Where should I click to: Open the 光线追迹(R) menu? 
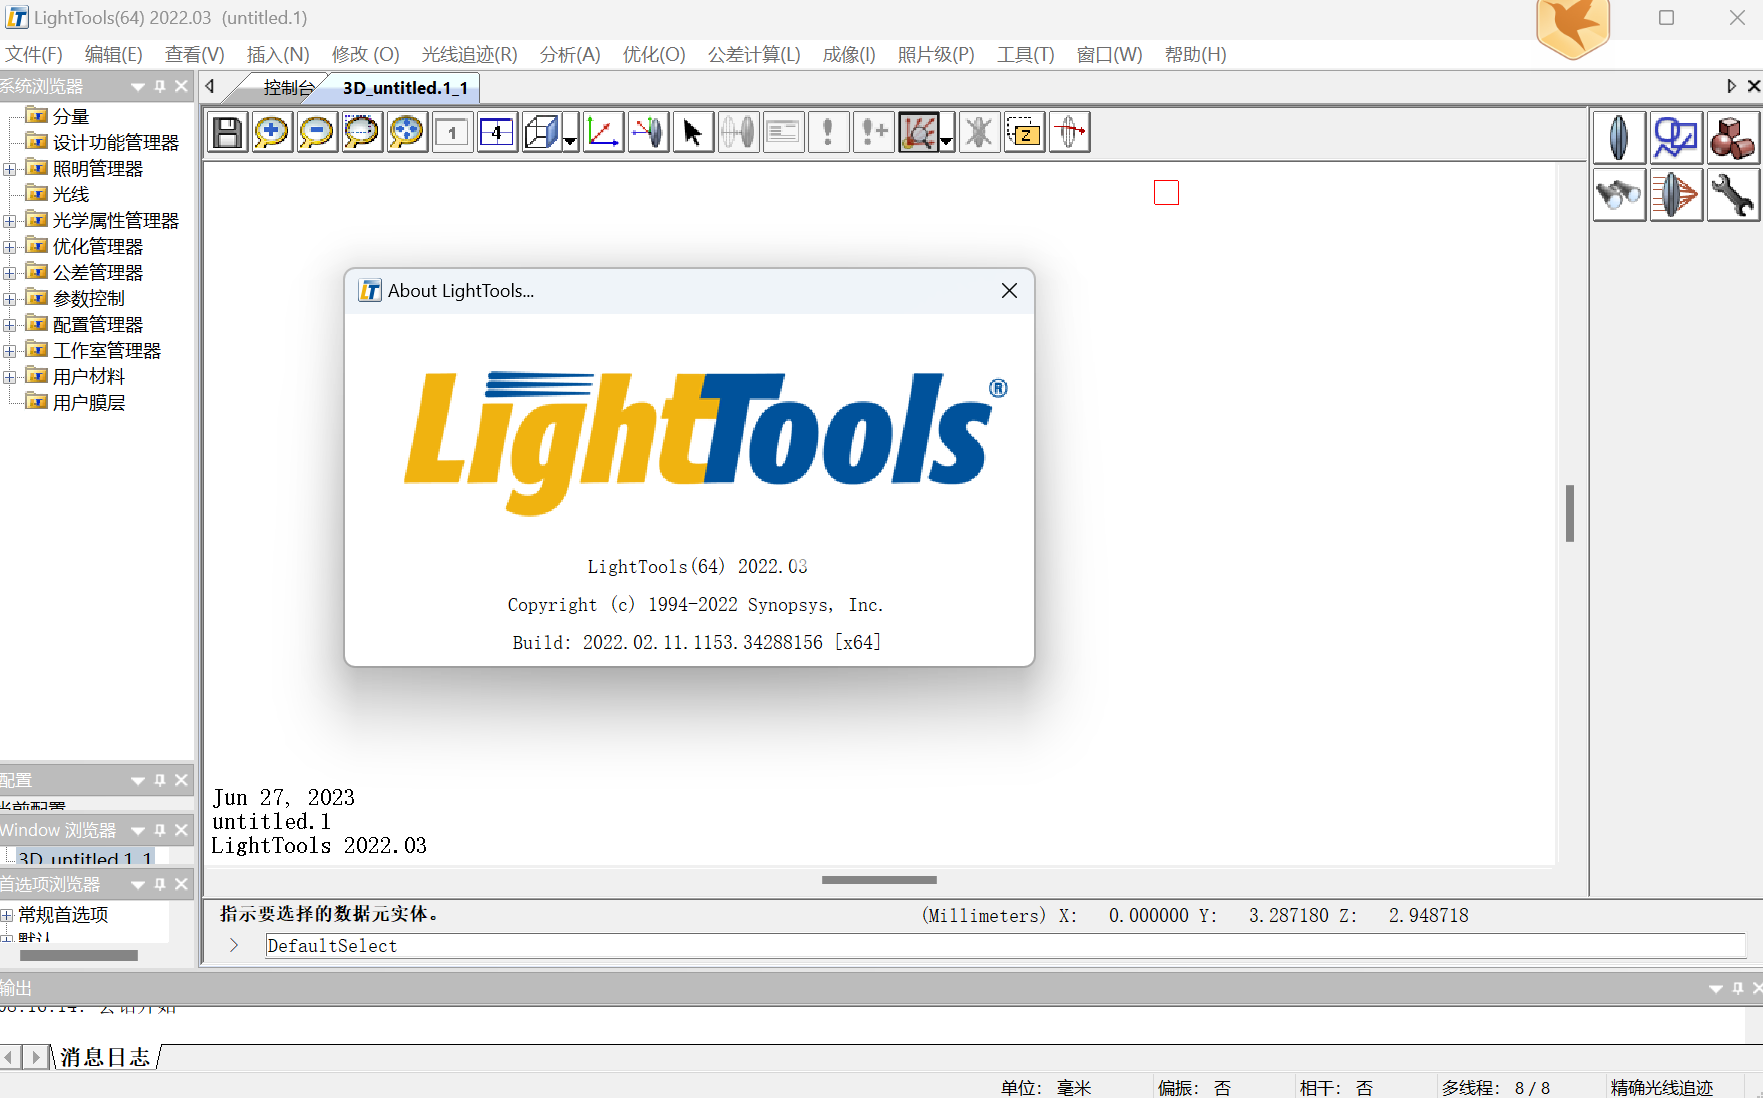(x=470, y=54)
